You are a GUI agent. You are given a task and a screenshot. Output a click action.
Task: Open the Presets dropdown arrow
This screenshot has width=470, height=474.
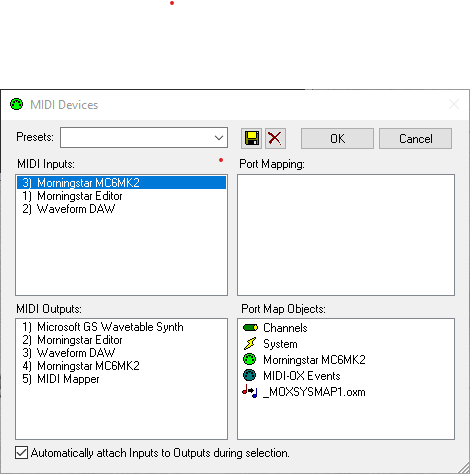[x=219, y=138]
